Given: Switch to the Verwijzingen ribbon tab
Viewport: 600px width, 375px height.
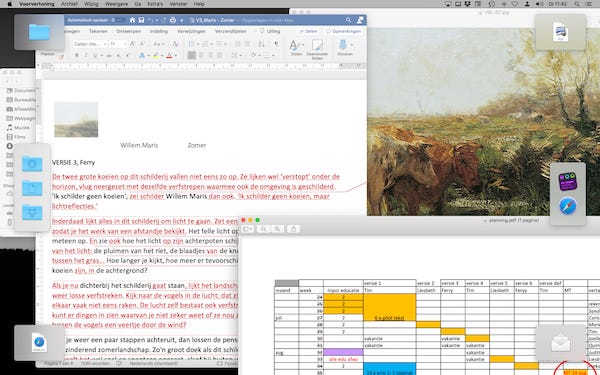Looking at the screenshot, I should [191, 31].
